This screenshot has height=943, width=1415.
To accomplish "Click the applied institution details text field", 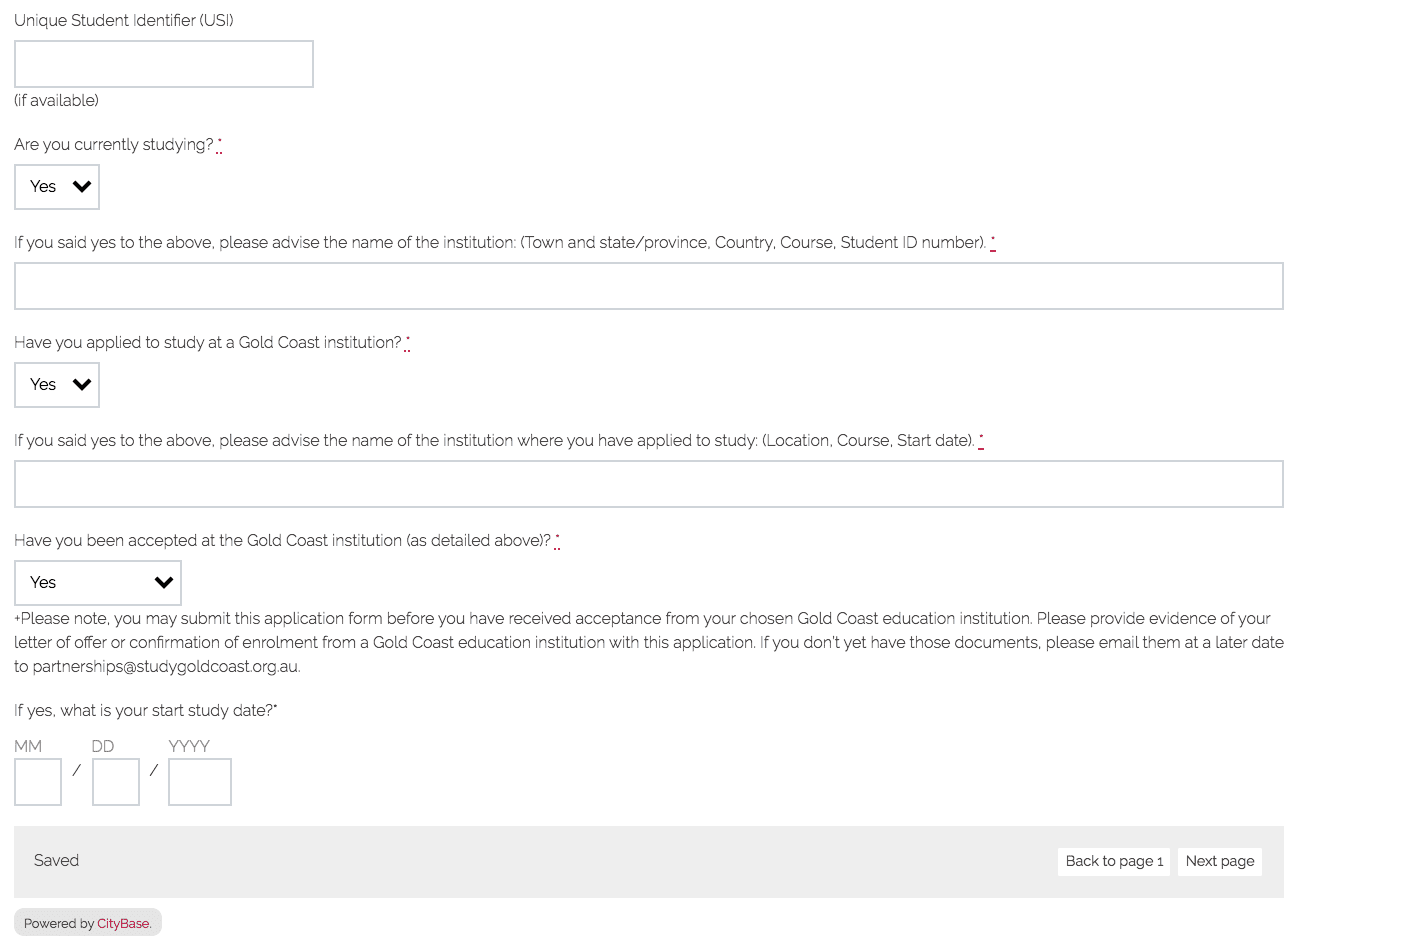I will point(649,484).
